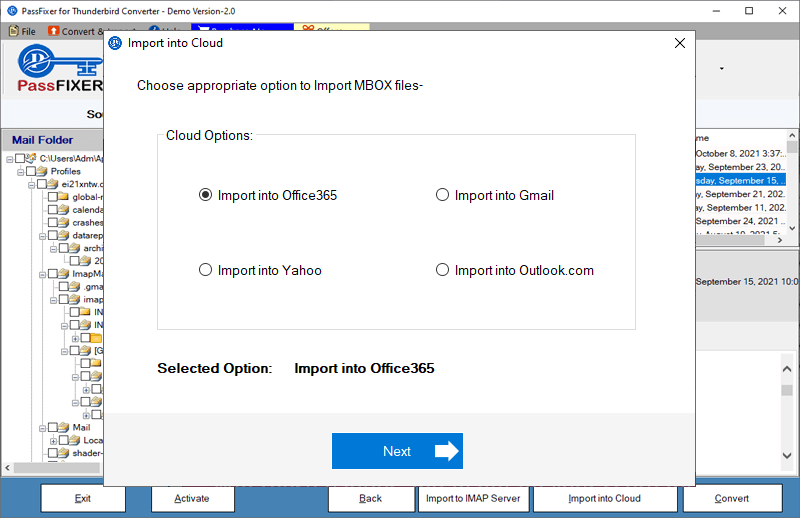Click the Import into Cloud bottom button
Screen dimensions: 800x518
(605, 499)
